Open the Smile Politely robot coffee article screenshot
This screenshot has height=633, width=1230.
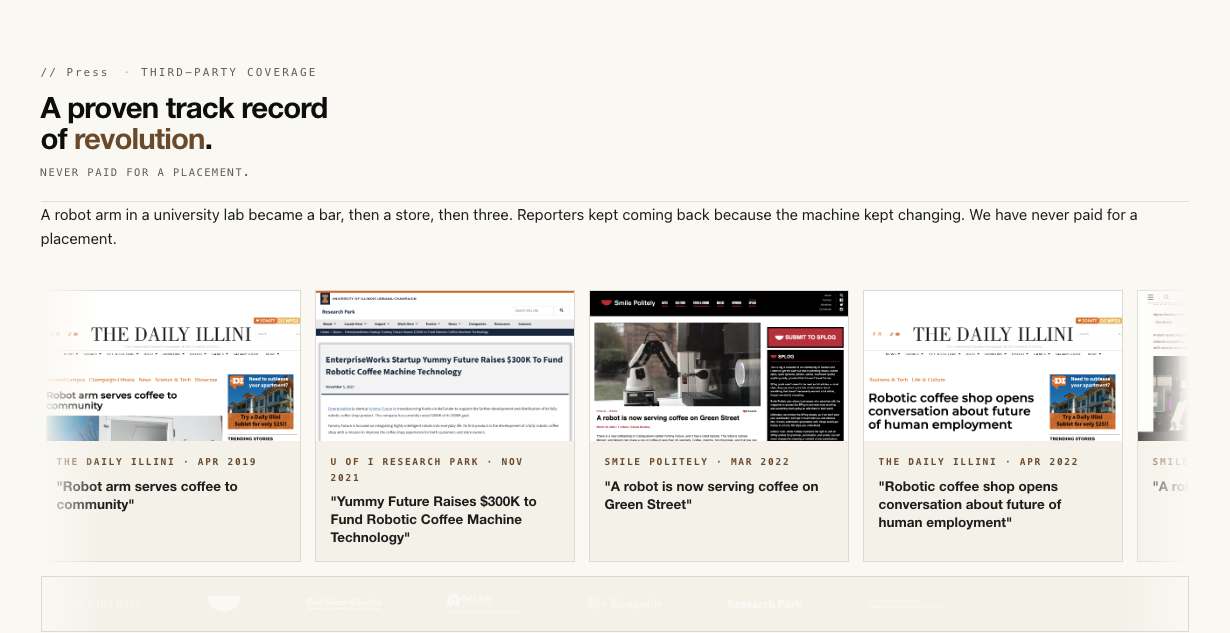[719, 366]
